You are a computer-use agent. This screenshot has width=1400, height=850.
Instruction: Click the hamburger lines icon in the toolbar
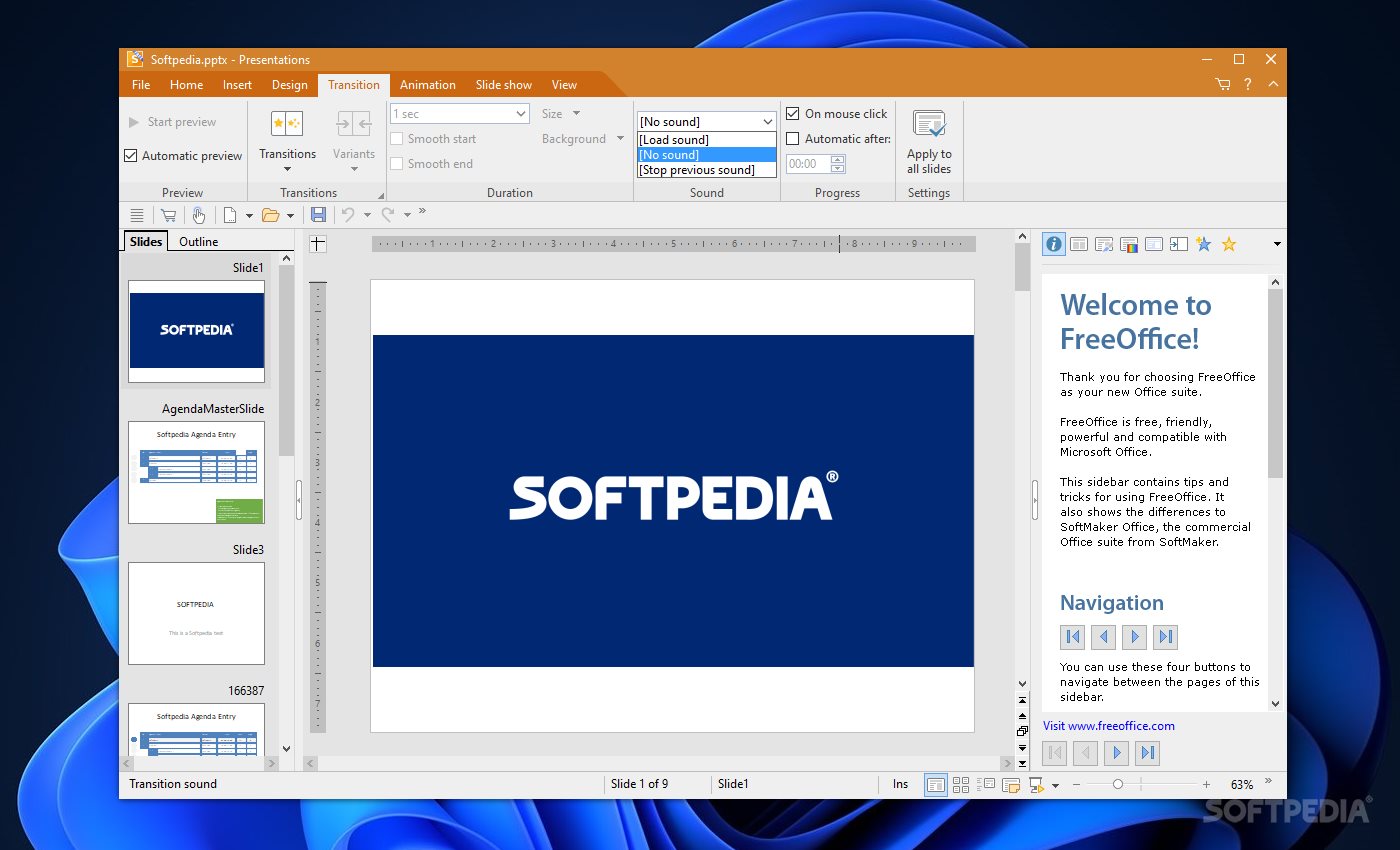[x=137, y=215]
